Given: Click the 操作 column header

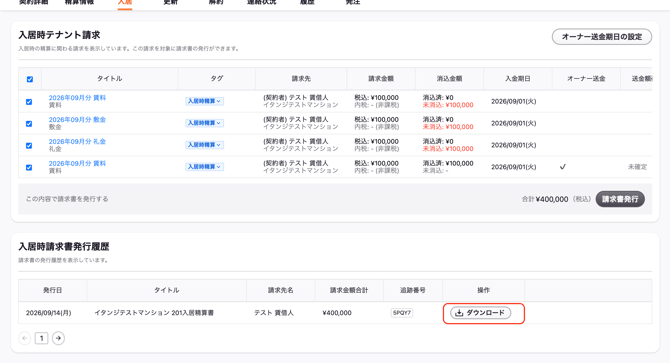Looking at the screenshot, I should [484, 290].
